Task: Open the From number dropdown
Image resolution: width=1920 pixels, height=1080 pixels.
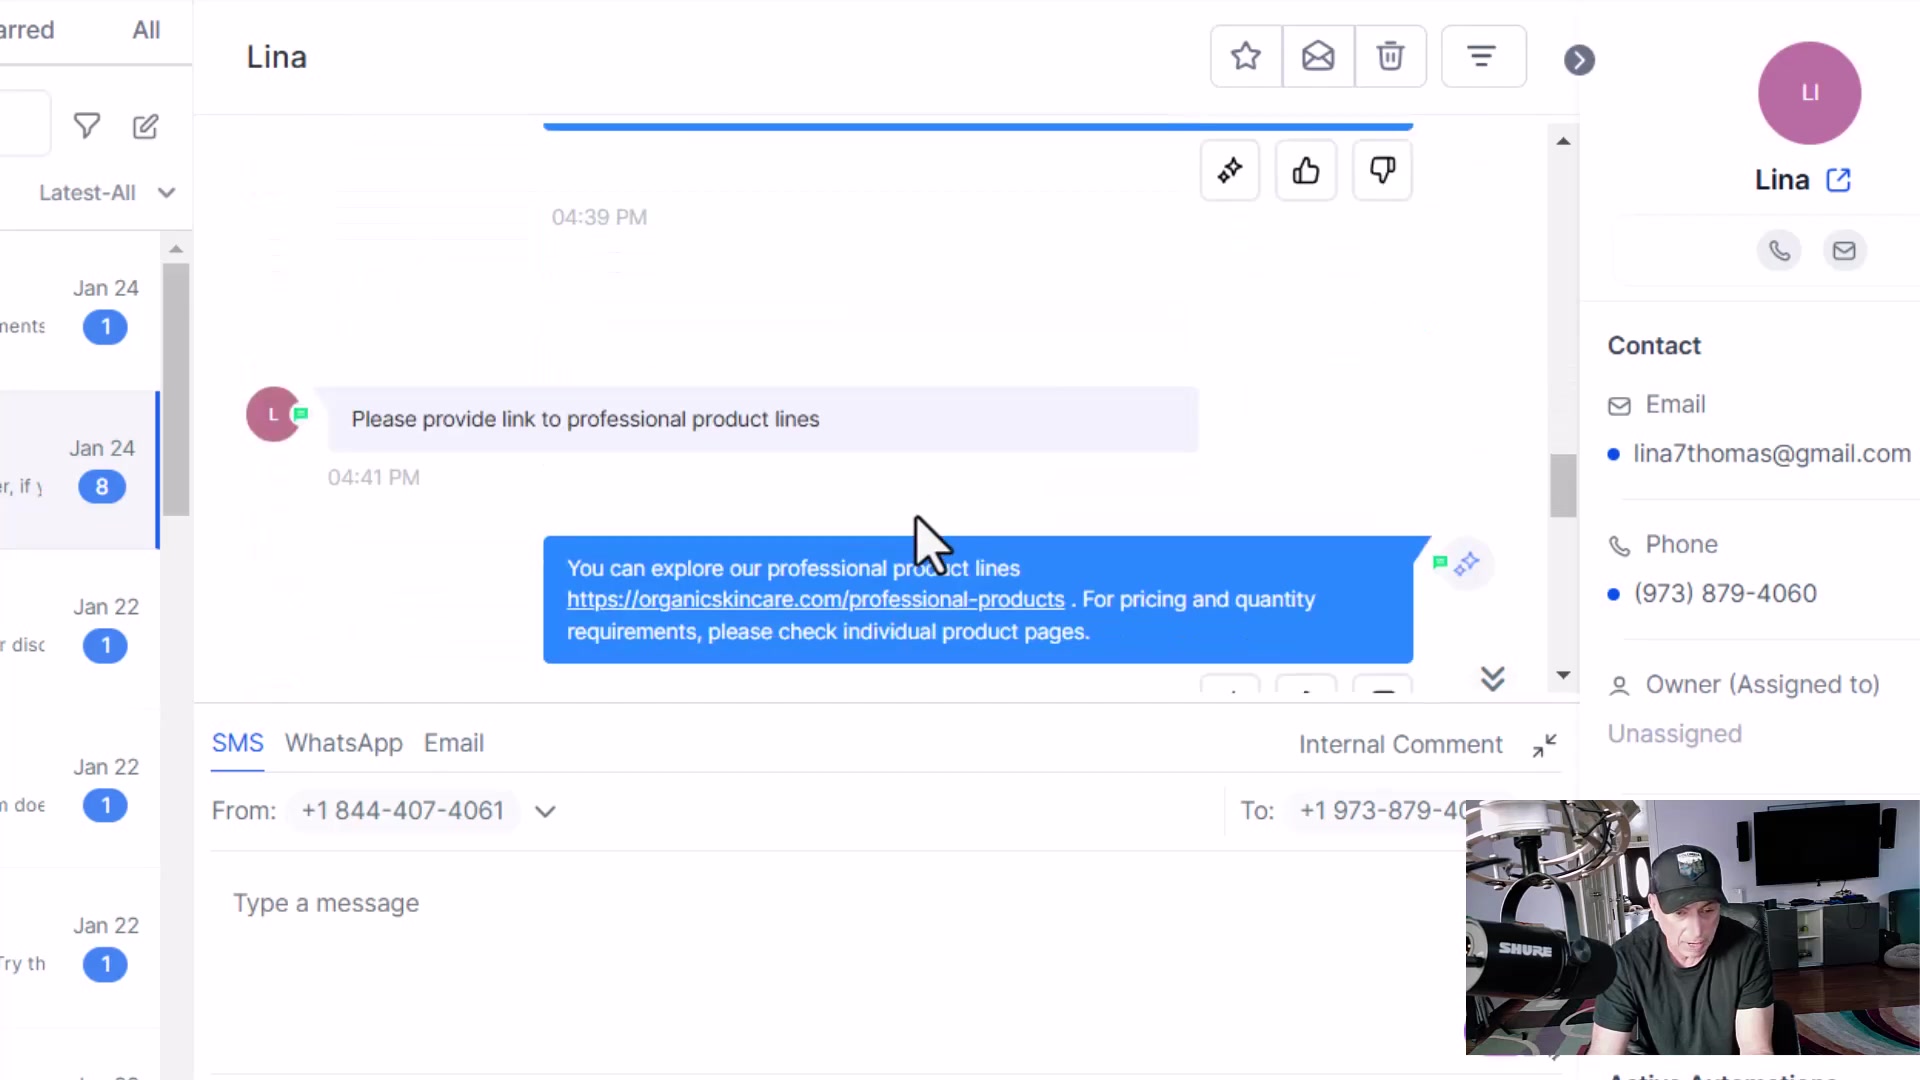Action: tap(545, 811)
